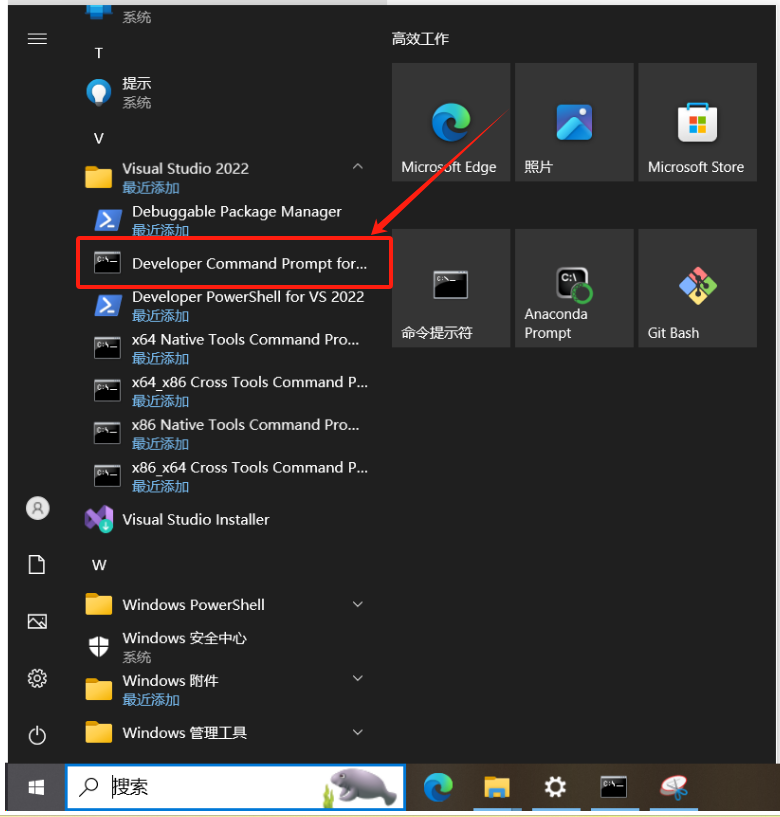
Task: Launch x86 Native Tools Command Prompt
Action: [229, 434]
